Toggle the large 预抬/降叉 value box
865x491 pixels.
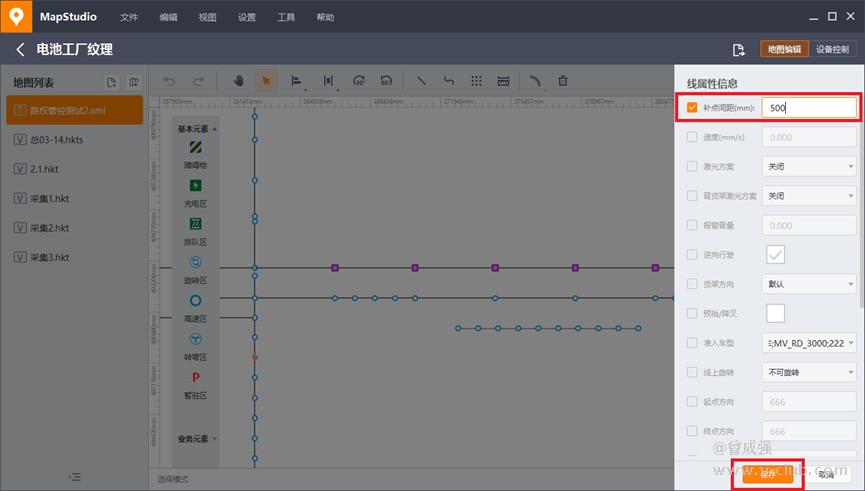(x=776, y=313)
